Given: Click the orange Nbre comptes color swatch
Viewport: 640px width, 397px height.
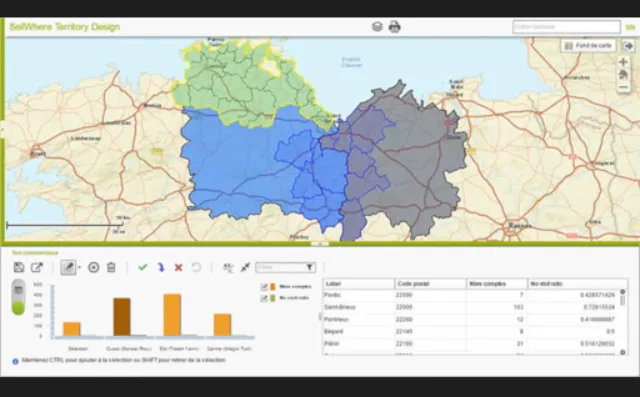Looking at the screenshot, I should [273, 287].
